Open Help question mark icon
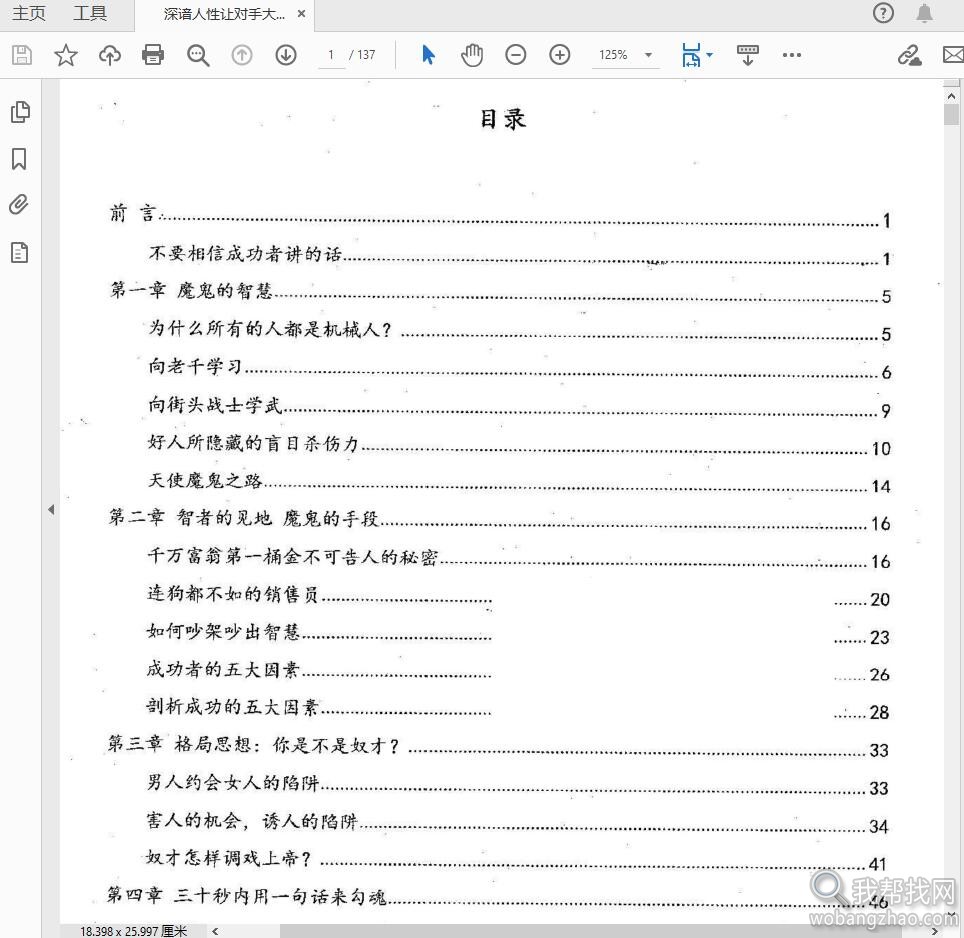 point(883,13)
